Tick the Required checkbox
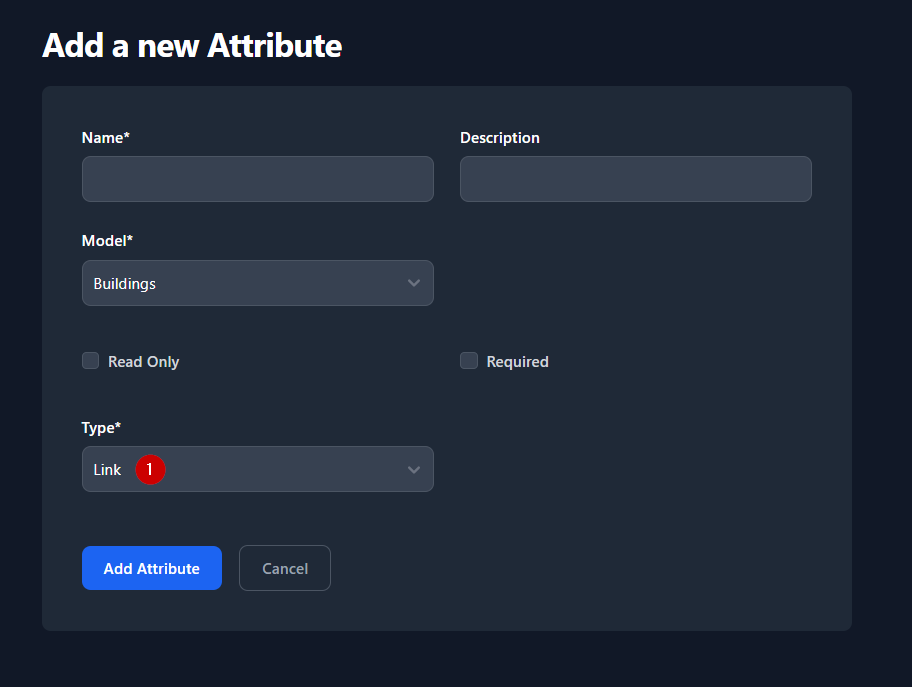This screenshot has width=912, height=687. pos(469,361)
